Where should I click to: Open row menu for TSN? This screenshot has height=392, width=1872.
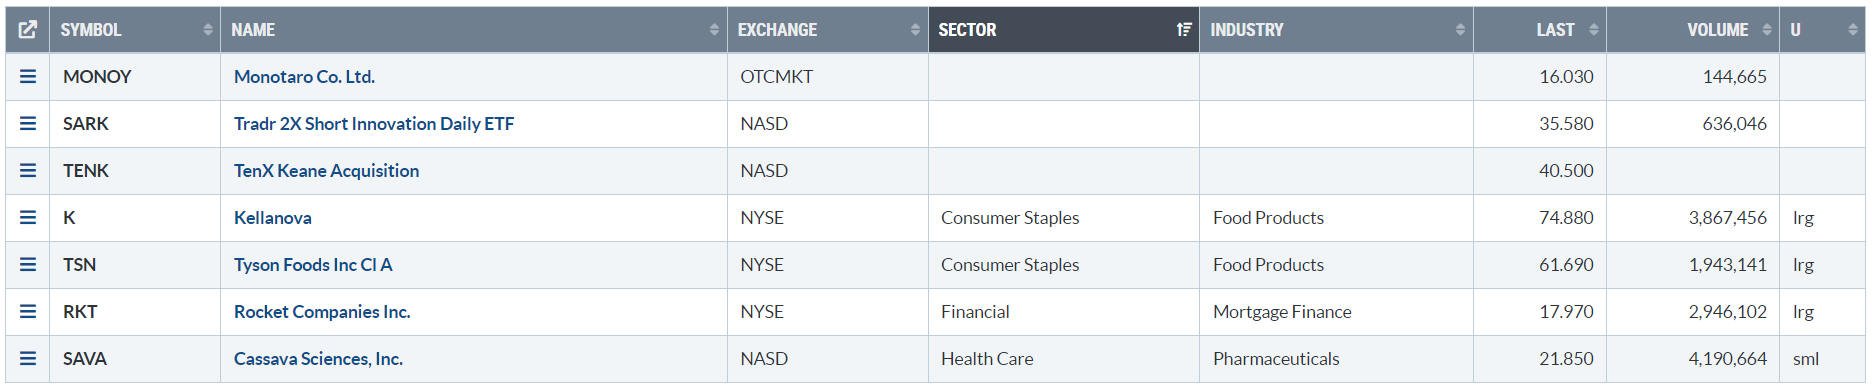click(x=28, y=265)
